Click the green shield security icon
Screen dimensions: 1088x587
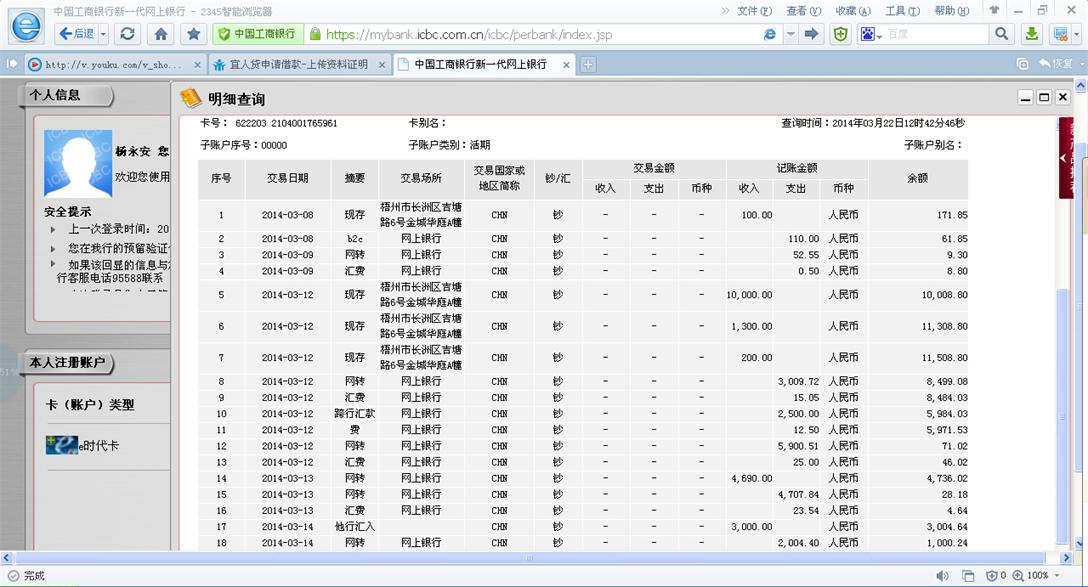841,34
